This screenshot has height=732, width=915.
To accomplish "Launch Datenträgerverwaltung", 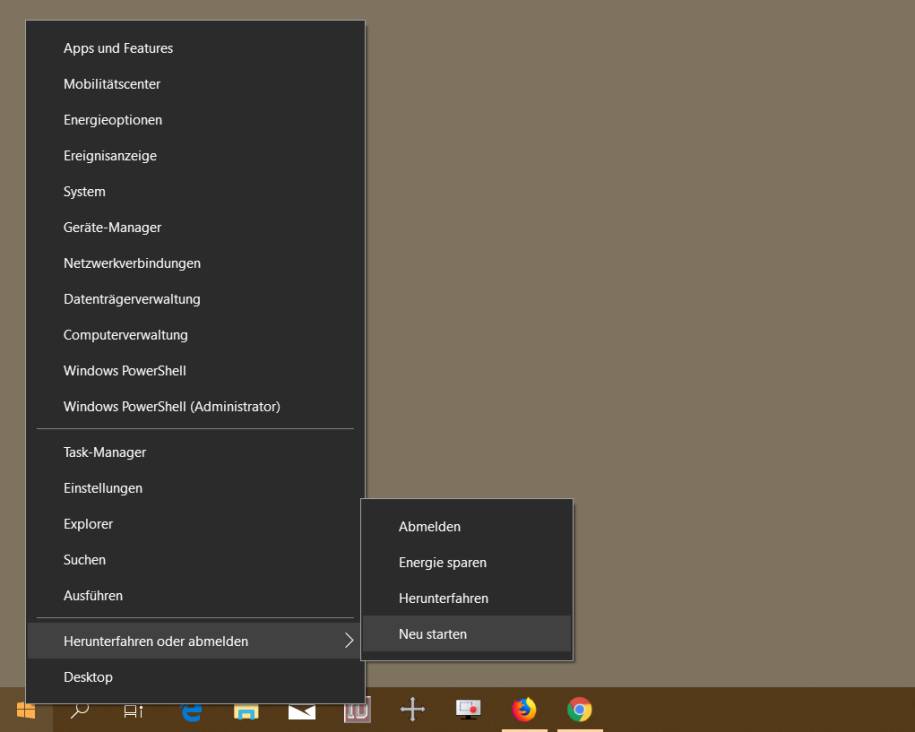I will click(195, 299).
